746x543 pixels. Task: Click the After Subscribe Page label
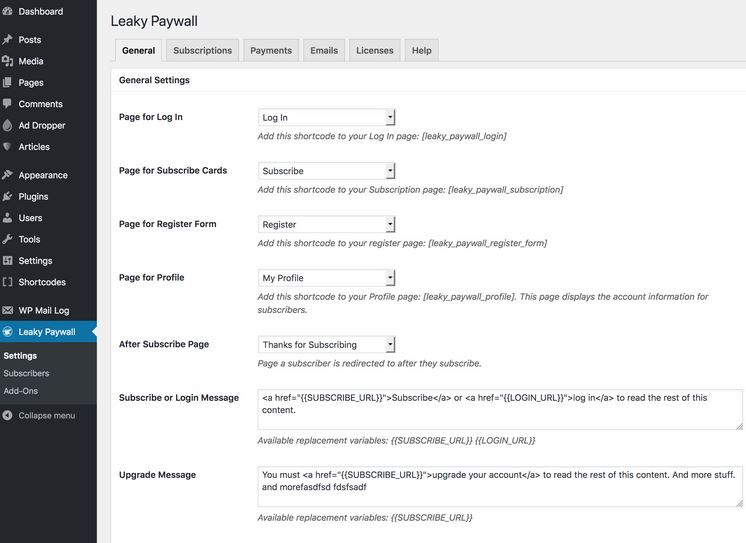[x=164, y=344]
